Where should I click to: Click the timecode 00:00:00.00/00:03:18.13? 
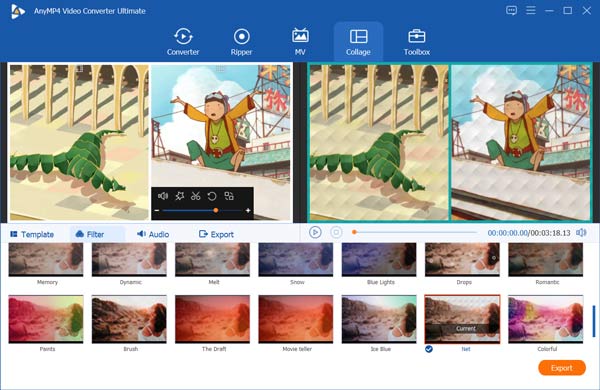[529, 233]
